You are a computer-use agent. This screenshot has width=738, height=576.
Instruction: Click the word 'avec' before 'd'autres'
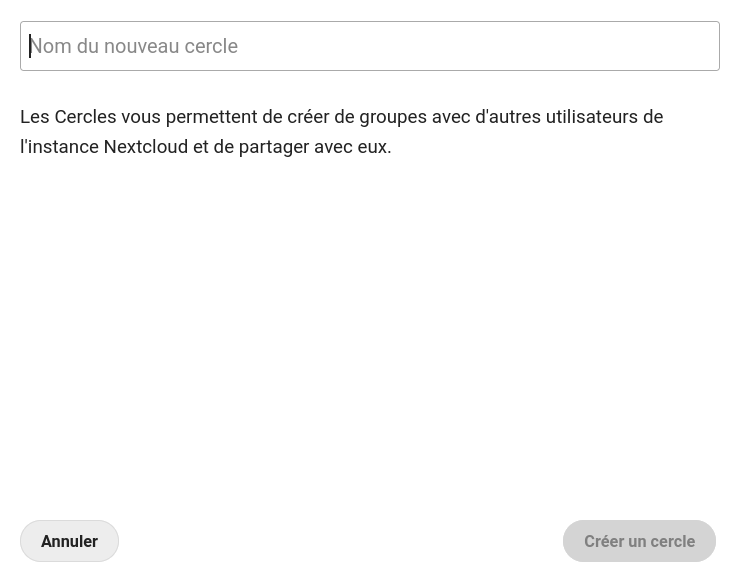pos(450,117)
